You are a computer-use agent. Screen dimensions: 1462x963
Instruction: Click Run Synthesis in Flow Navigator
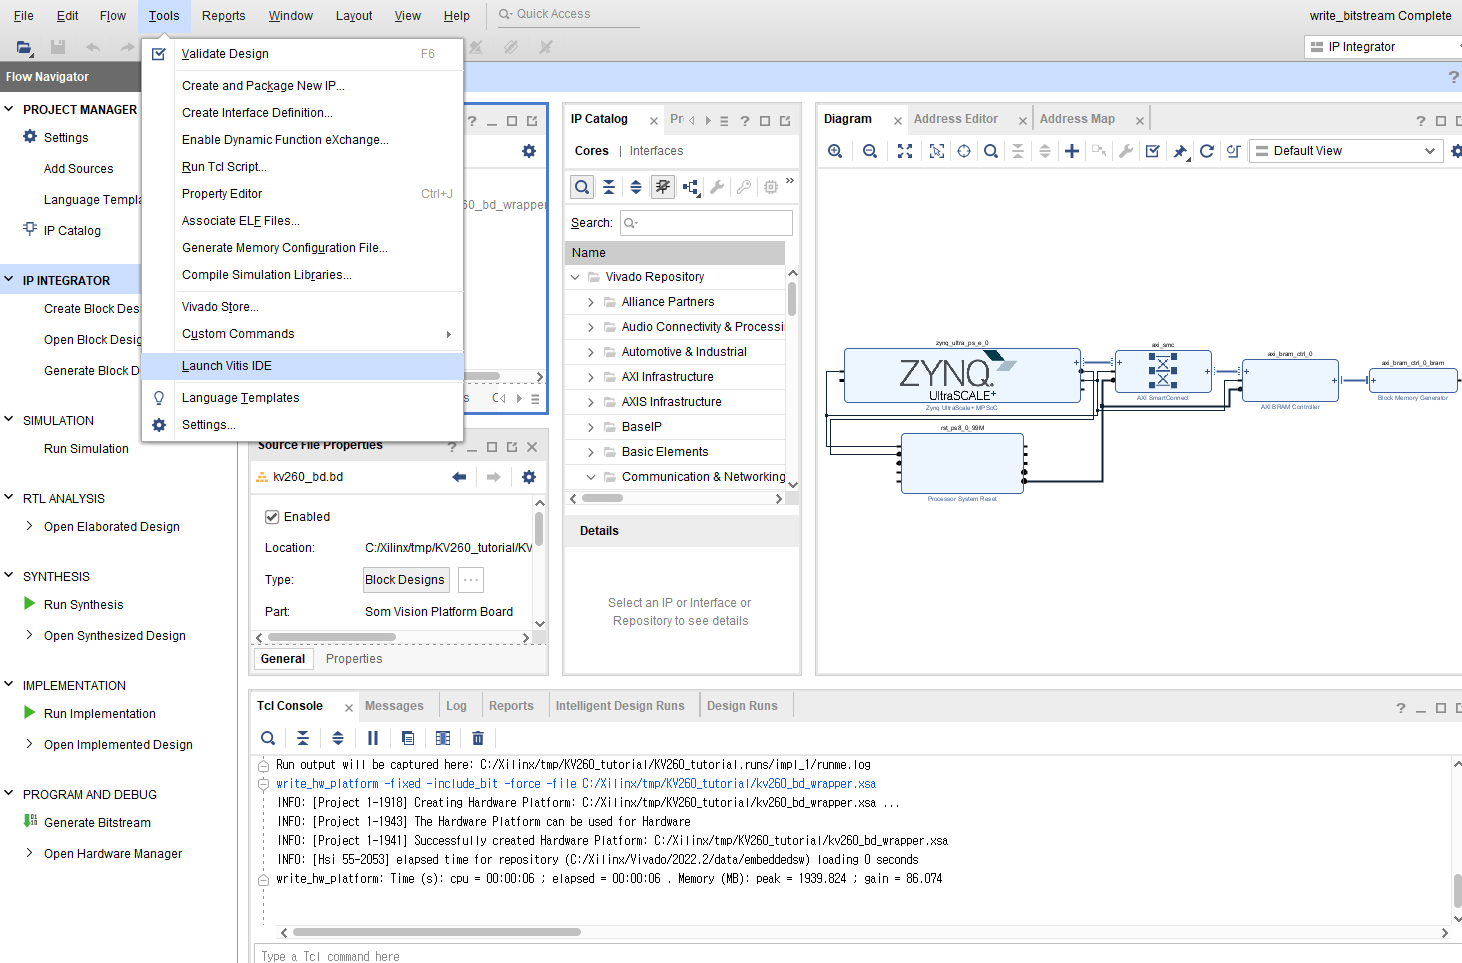[x=84, y=605]
